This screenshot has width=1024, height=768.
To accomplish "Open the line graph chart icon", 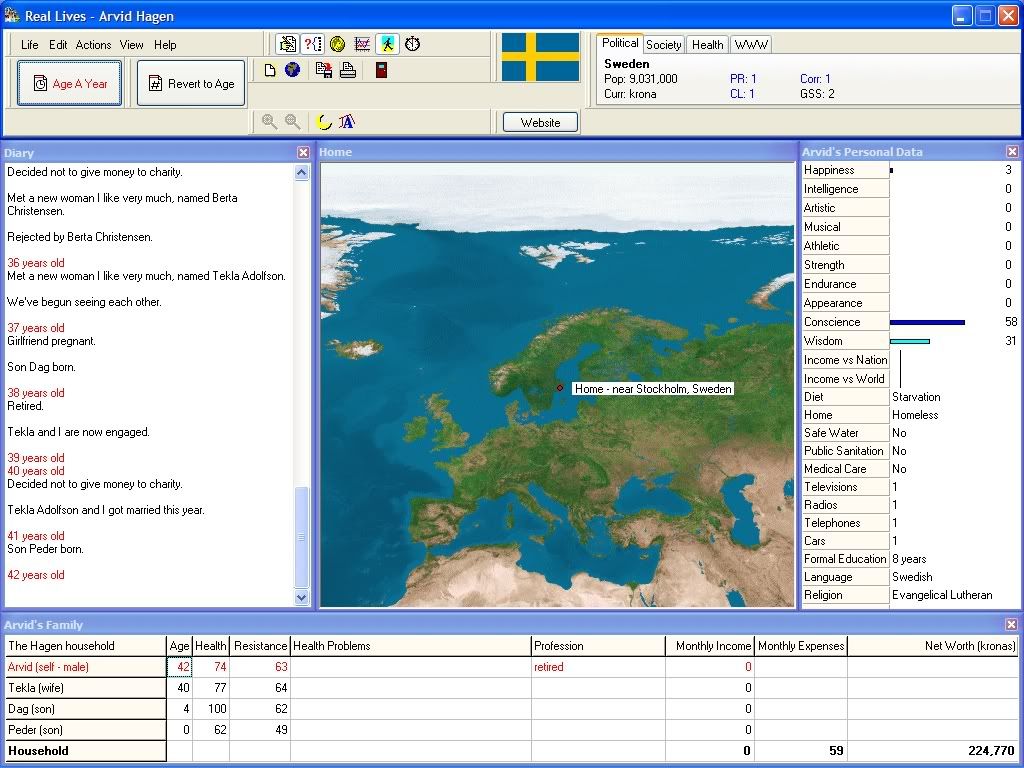I will (362, 44).
